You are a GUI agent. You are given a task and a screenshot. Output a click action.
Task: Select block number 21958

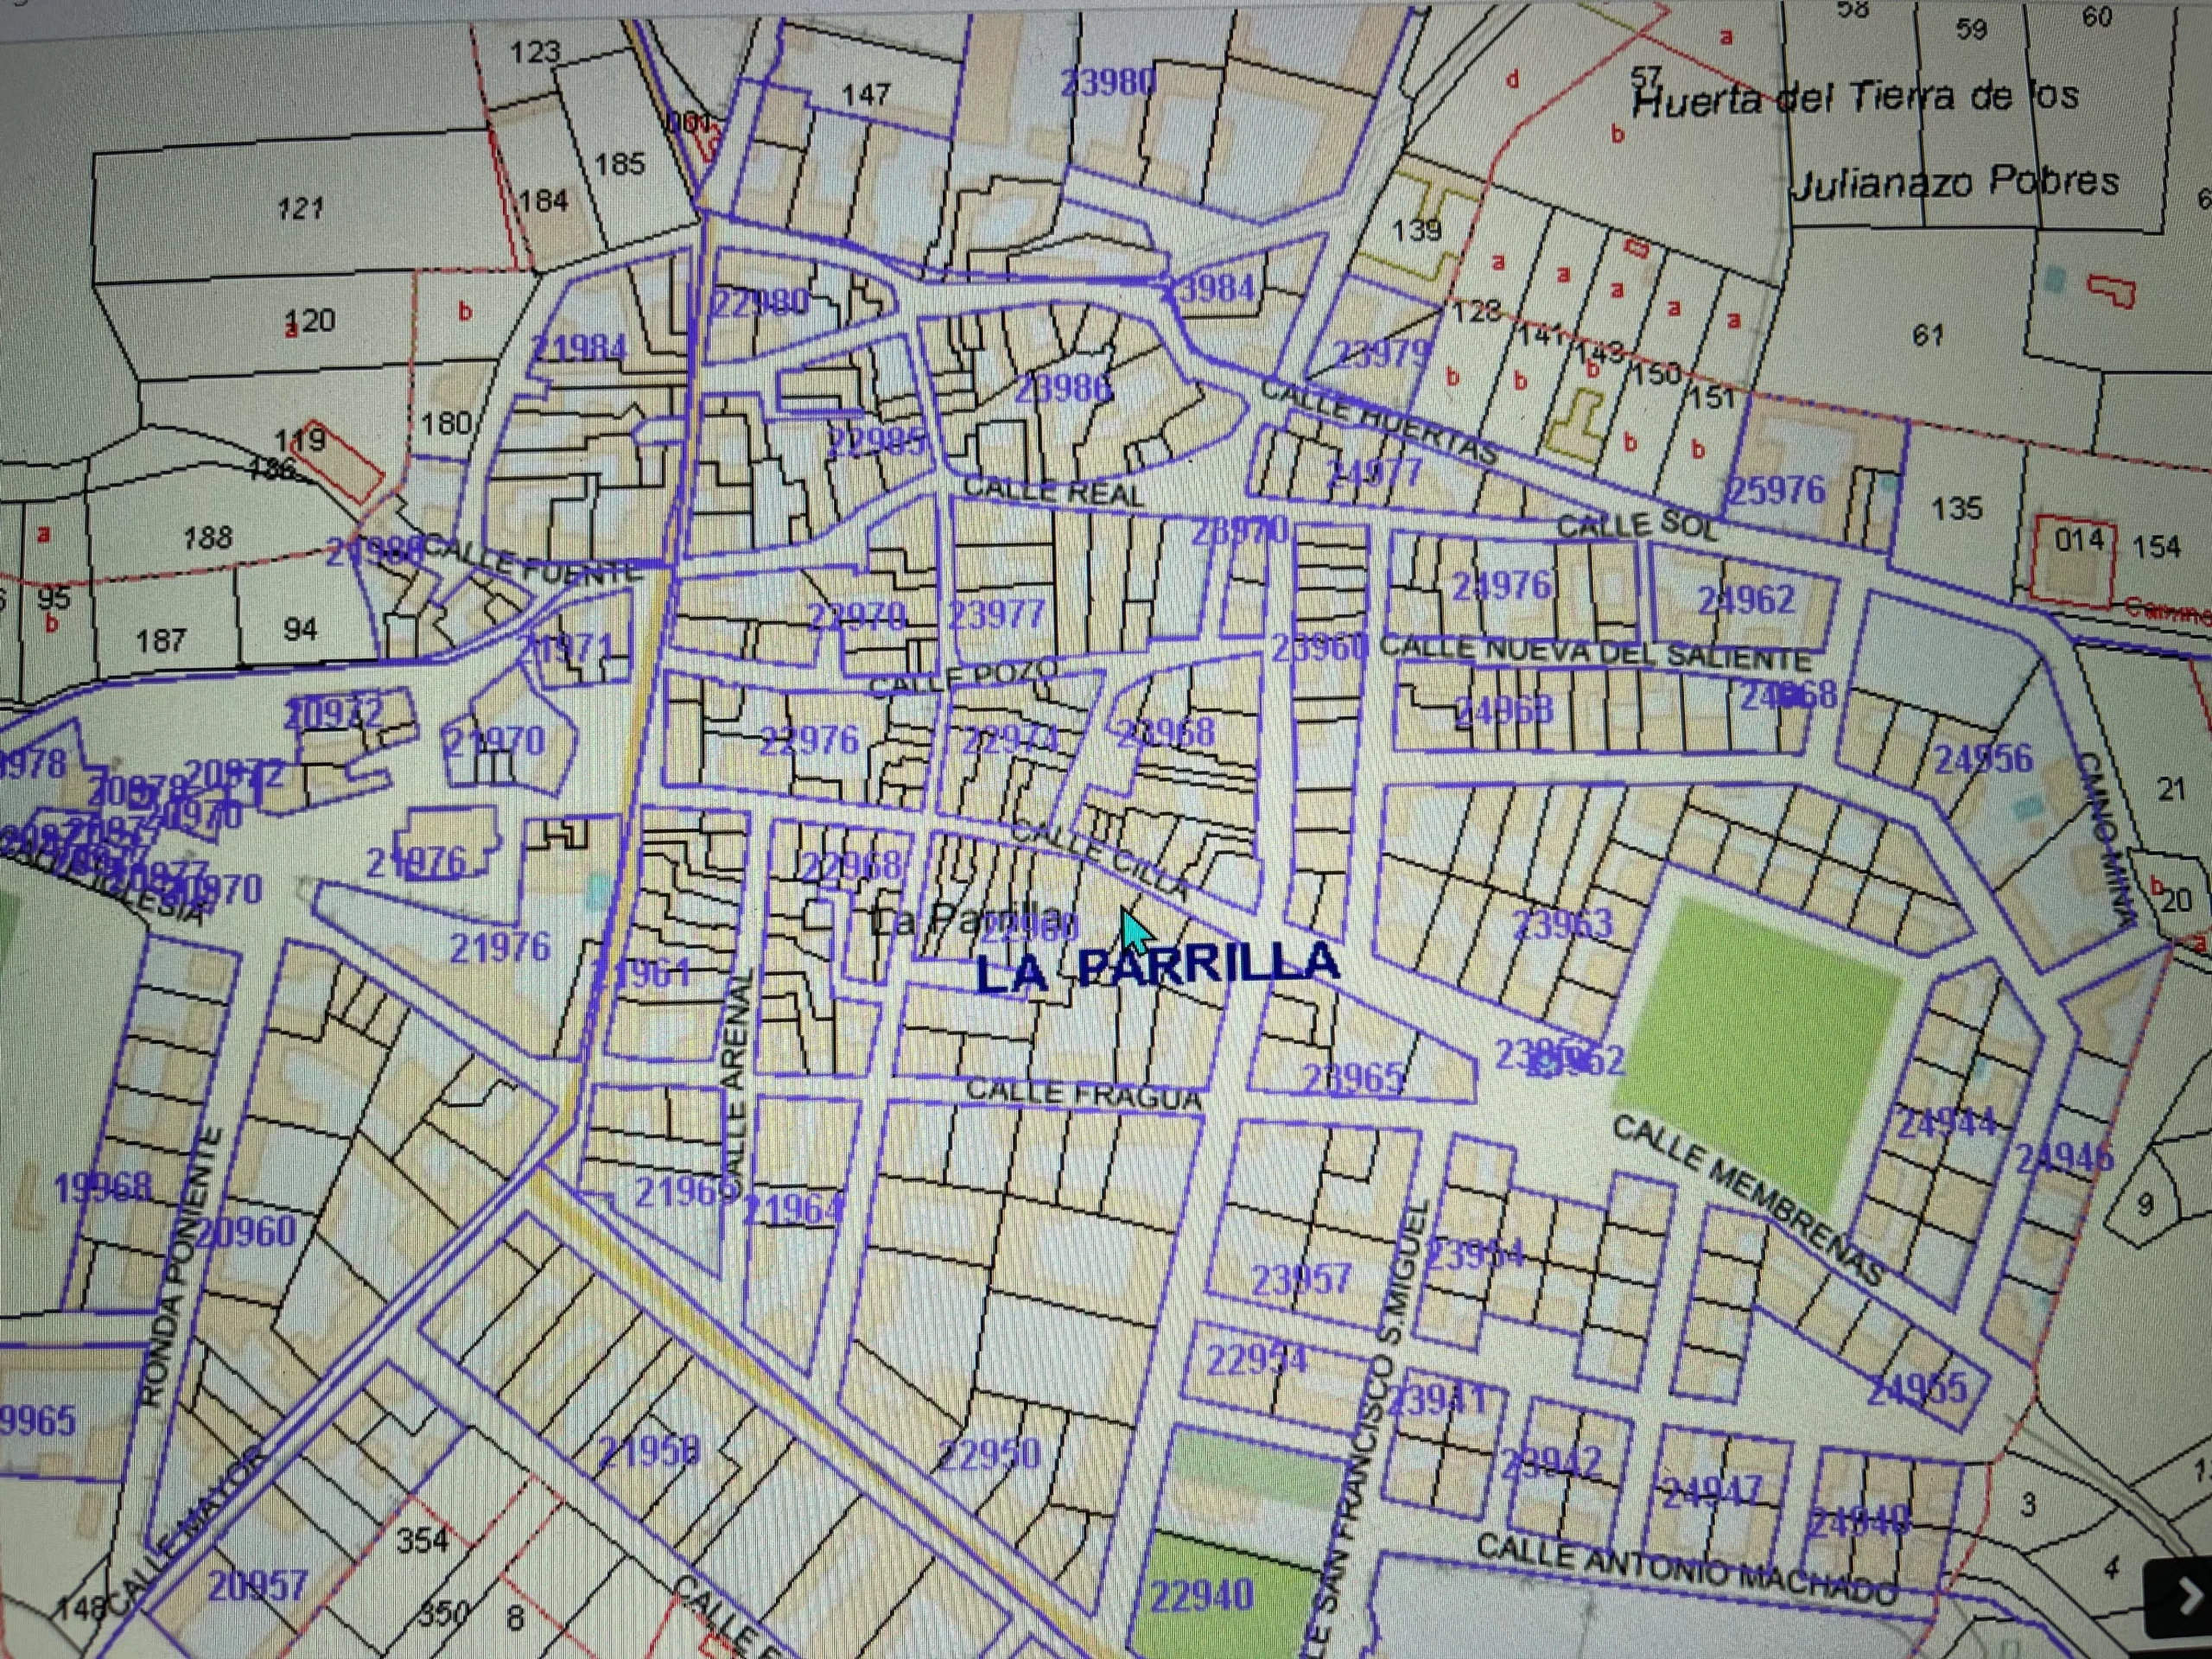click(x=650, y=1450)
